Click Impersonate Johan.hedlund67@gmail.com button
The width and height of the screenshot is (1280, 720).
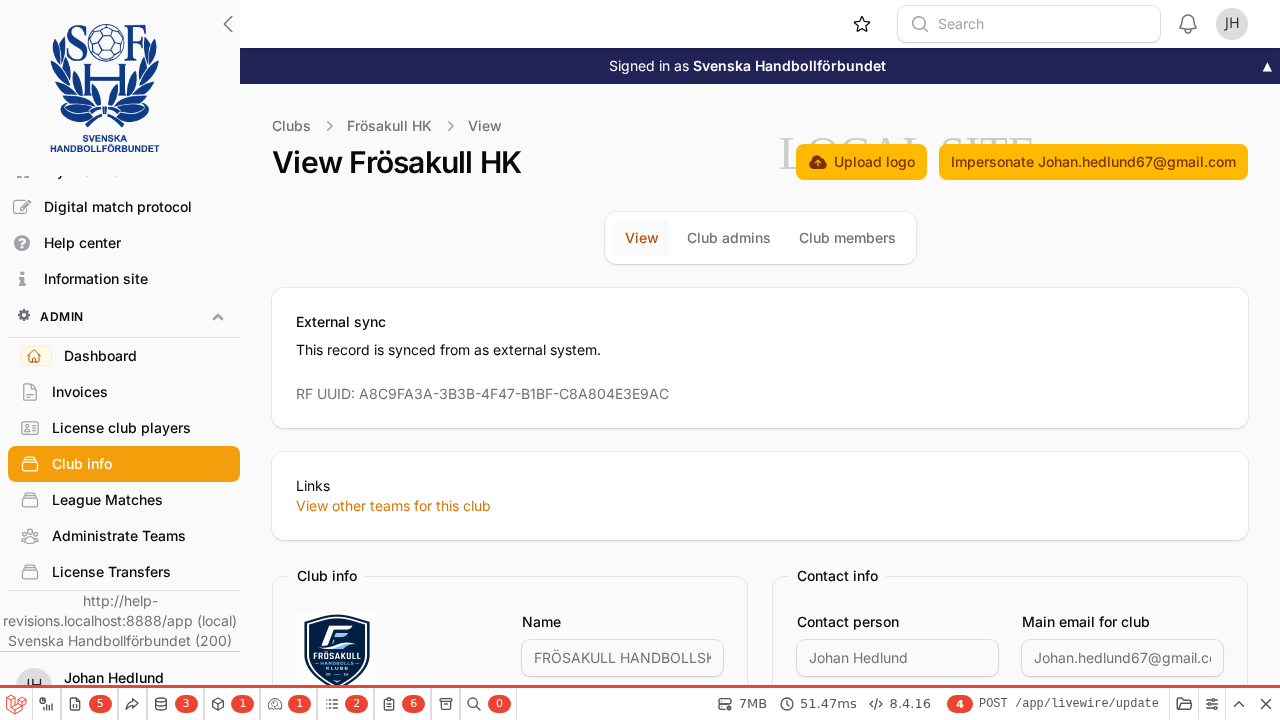tap(1093, 162)
